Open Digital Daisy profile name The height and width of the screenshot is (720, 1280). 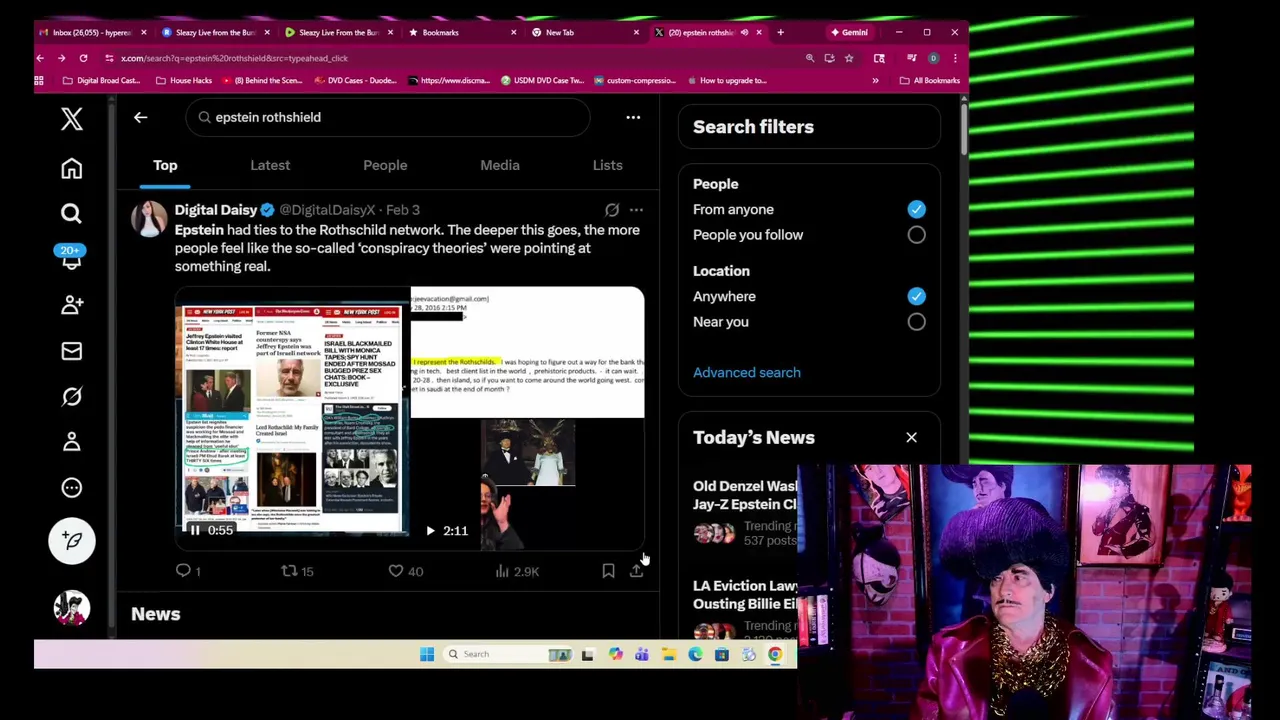pos(216,210)
